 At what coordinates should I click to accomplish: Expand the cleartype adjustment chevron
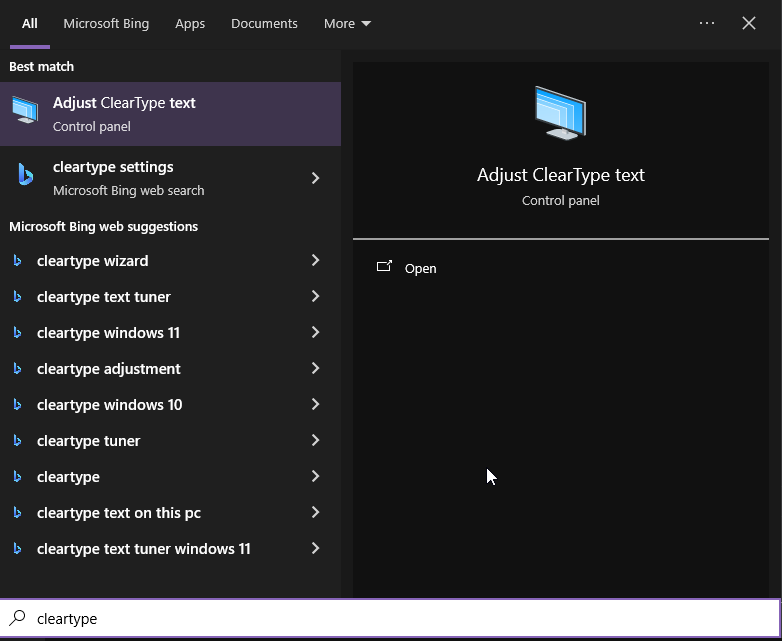315,369
